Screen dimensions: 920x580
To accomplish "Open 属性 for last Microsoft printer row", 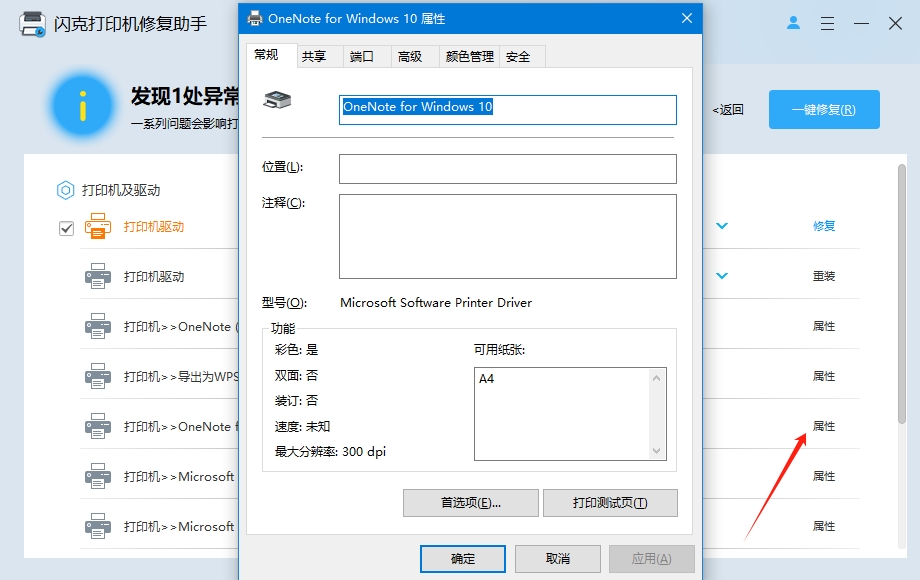I will point(824,526).
